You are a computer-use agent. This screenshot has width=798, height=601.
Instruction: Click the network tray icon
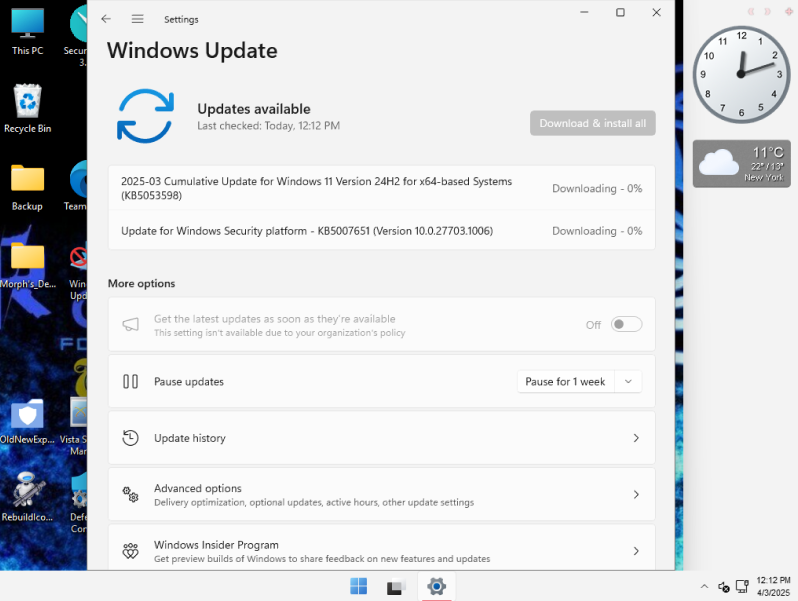pos(742,587)
